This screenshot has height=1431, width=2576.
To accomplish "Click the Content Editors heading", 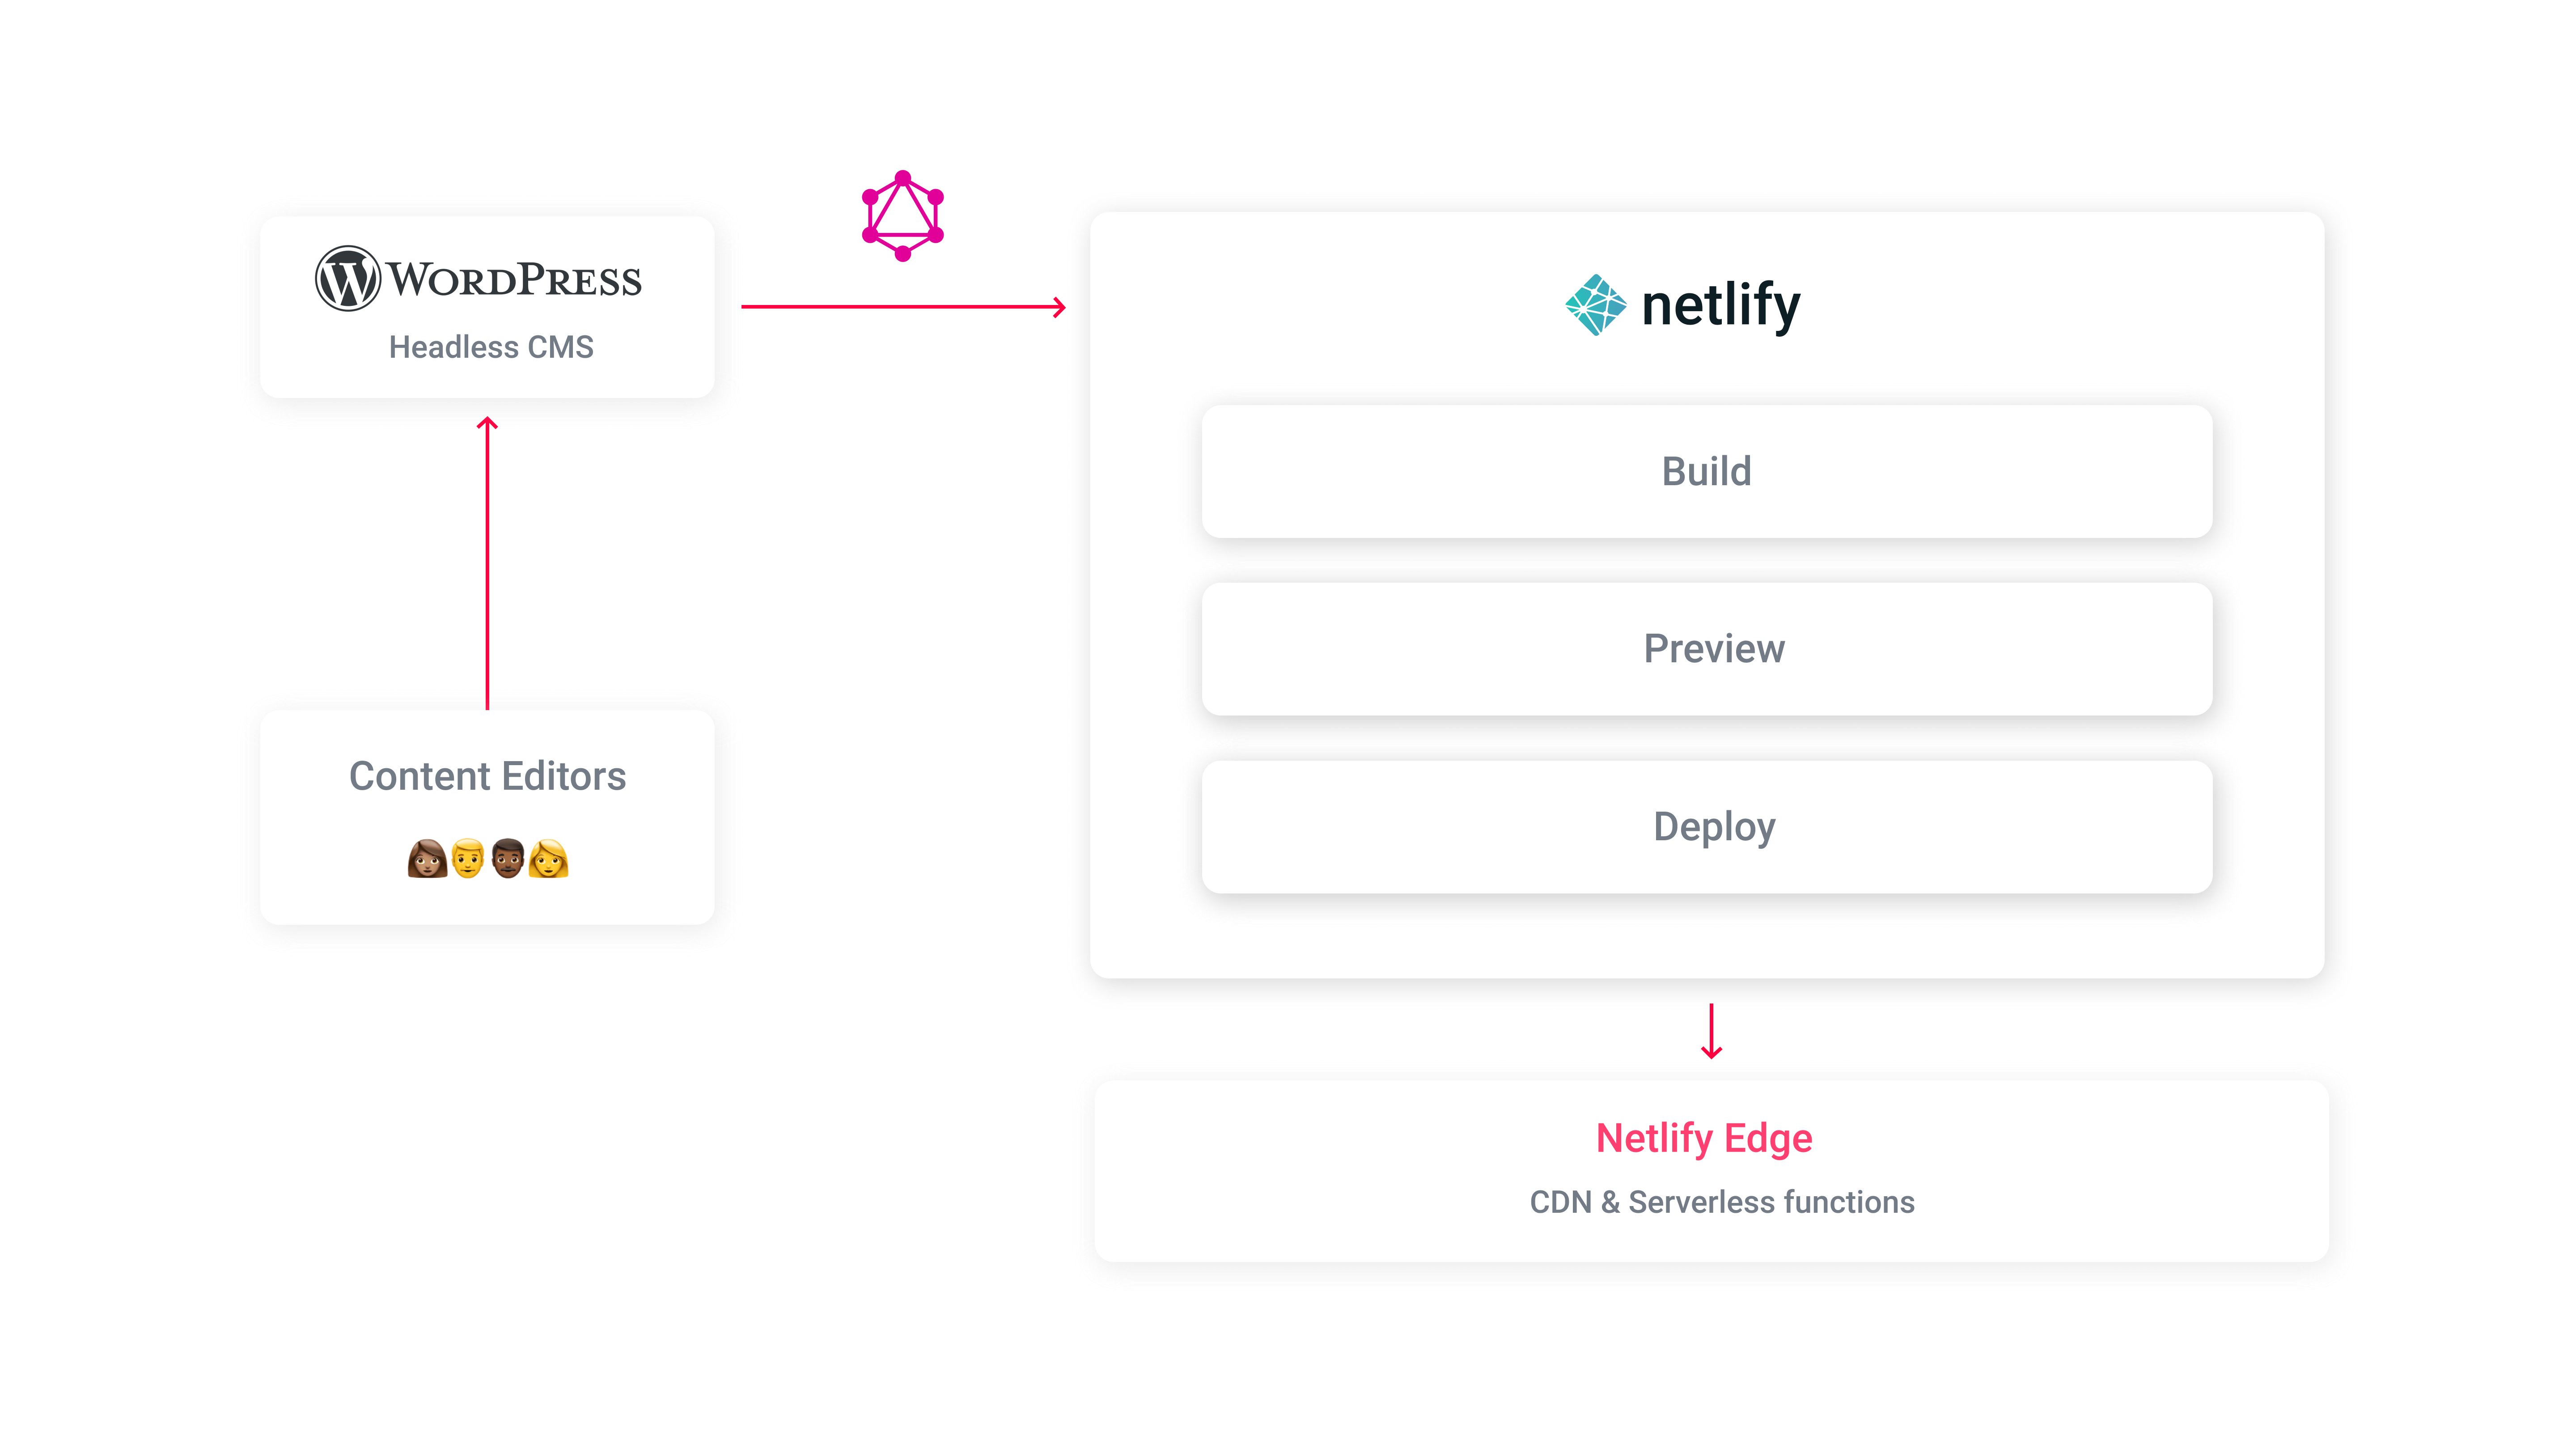I will coord(487,776).
